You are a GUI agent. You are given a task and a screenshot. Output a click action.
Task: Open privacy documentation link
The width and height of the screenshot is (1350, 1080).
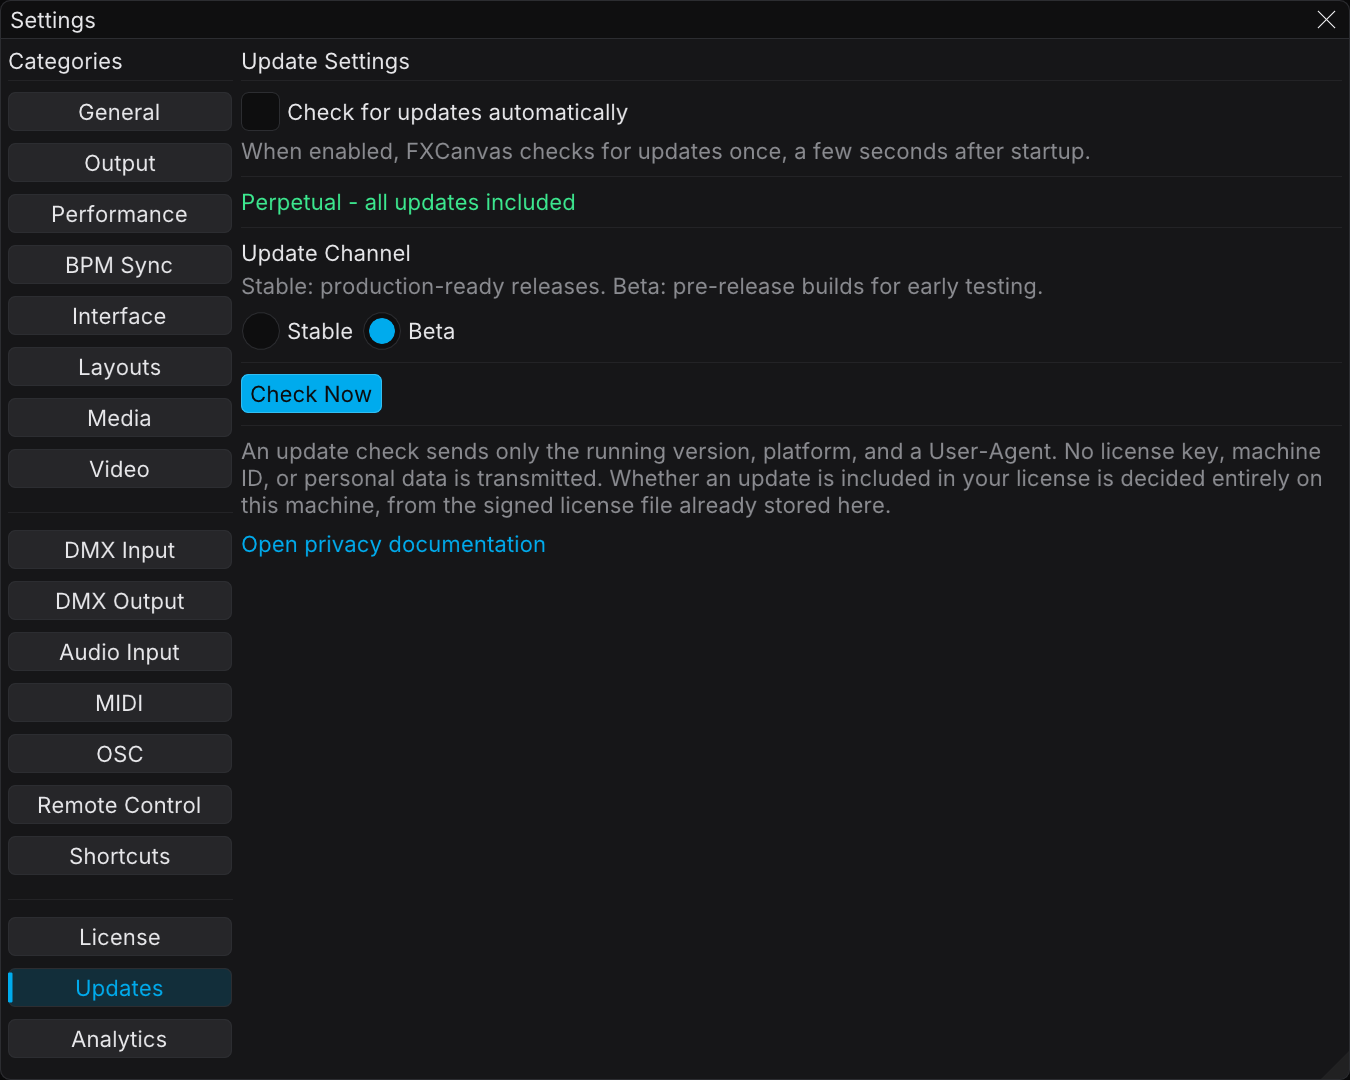[x=394, y=544]
